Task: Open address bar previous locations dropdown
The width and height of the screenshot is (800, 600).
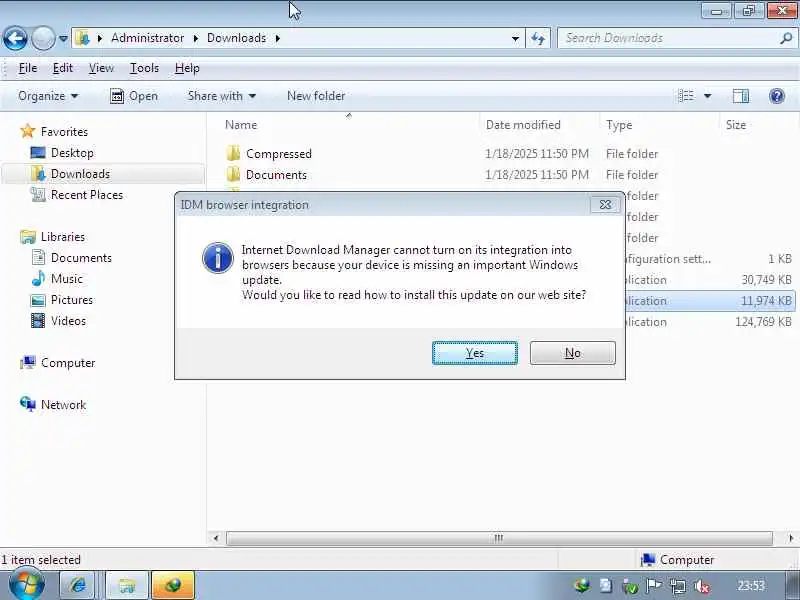Action: coord(515,38)
